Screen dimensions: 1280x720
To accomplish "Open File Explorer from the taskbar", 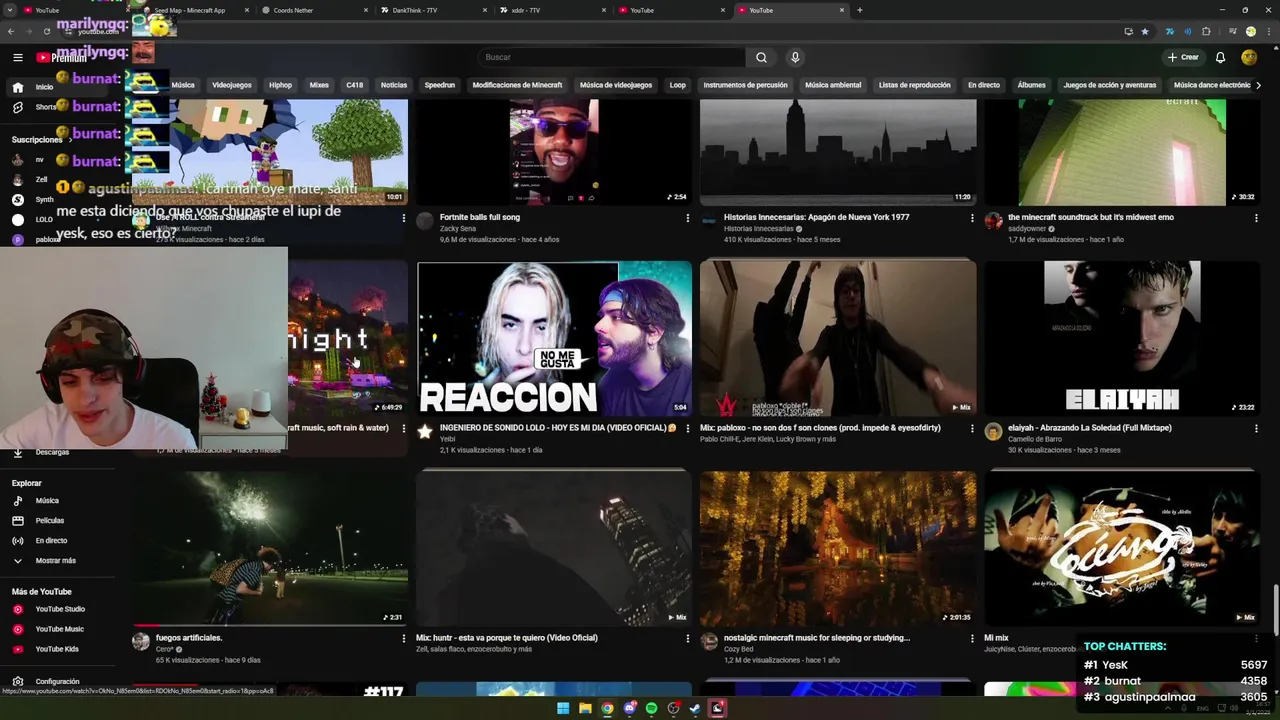I will coord(584,709).
